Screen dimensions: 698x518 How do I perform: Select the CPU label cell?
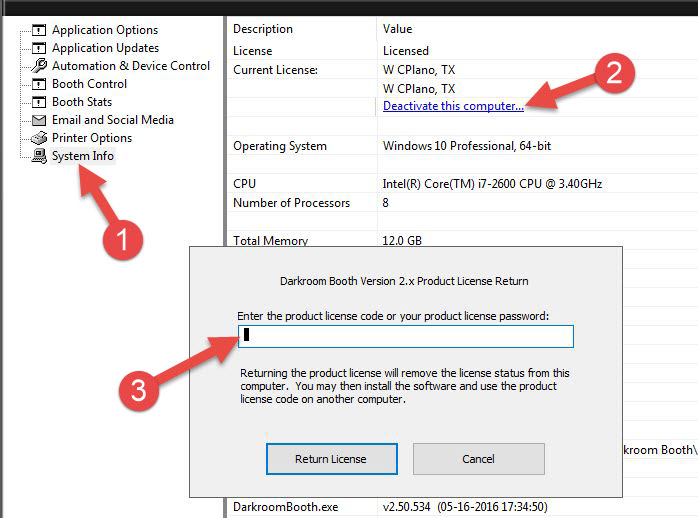(x=244, y=184)
